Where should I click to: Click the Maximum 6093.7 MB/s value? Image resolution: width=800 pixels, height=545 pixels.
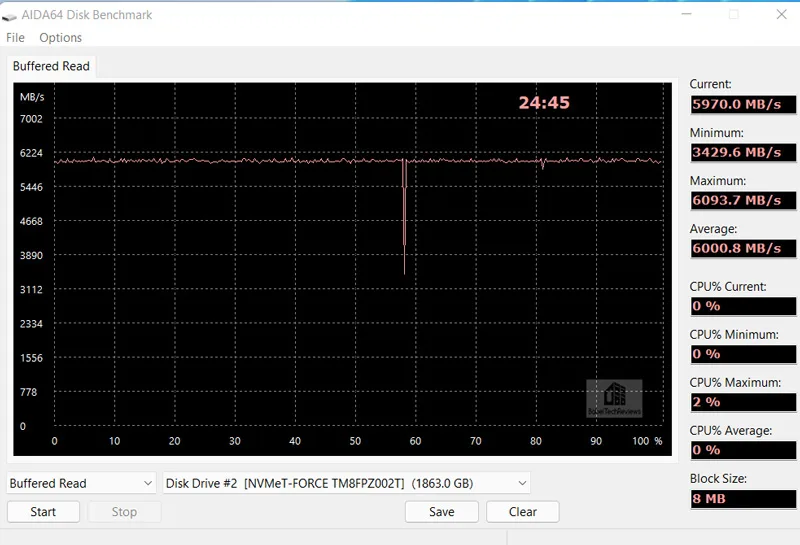[743, 201]
